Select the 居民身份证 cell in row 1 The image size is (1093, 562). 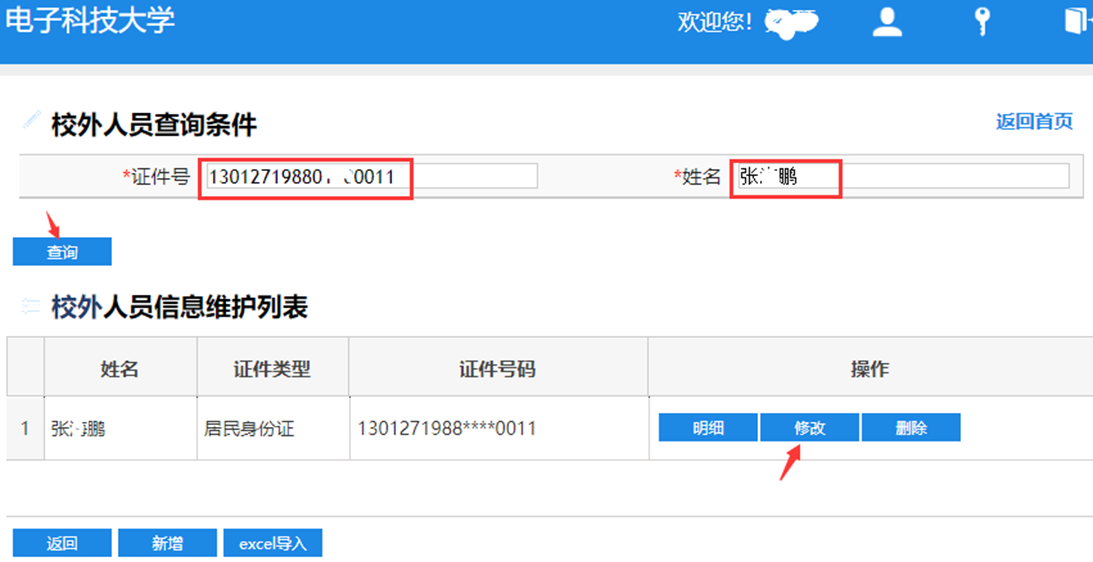tap(248, 429)
